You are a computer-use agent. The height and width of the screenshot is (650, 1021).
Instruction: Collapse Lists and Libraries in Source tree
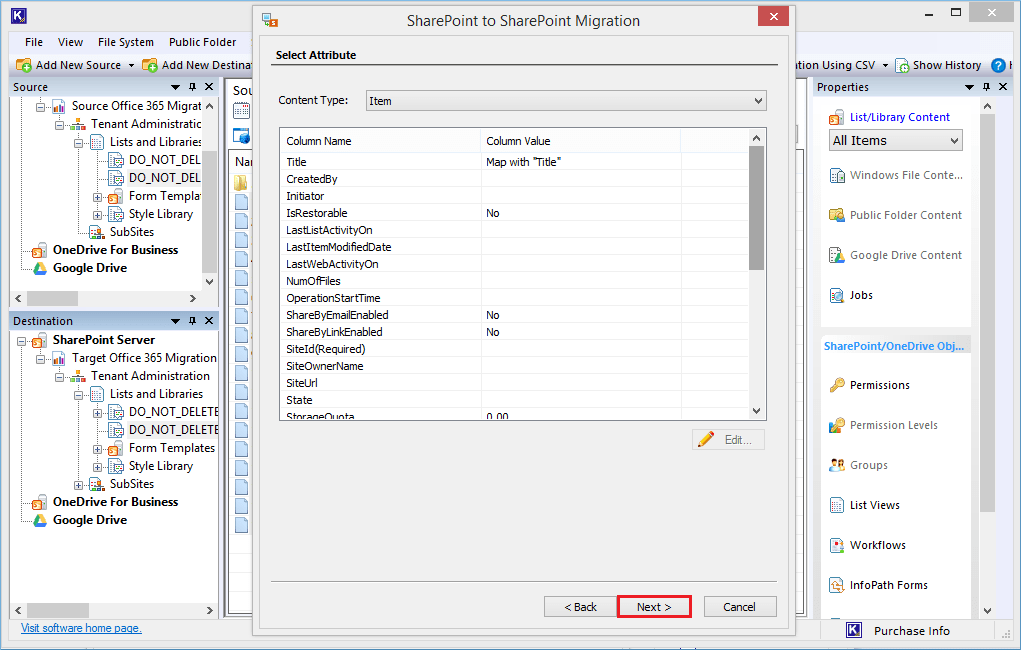(78, 143)
